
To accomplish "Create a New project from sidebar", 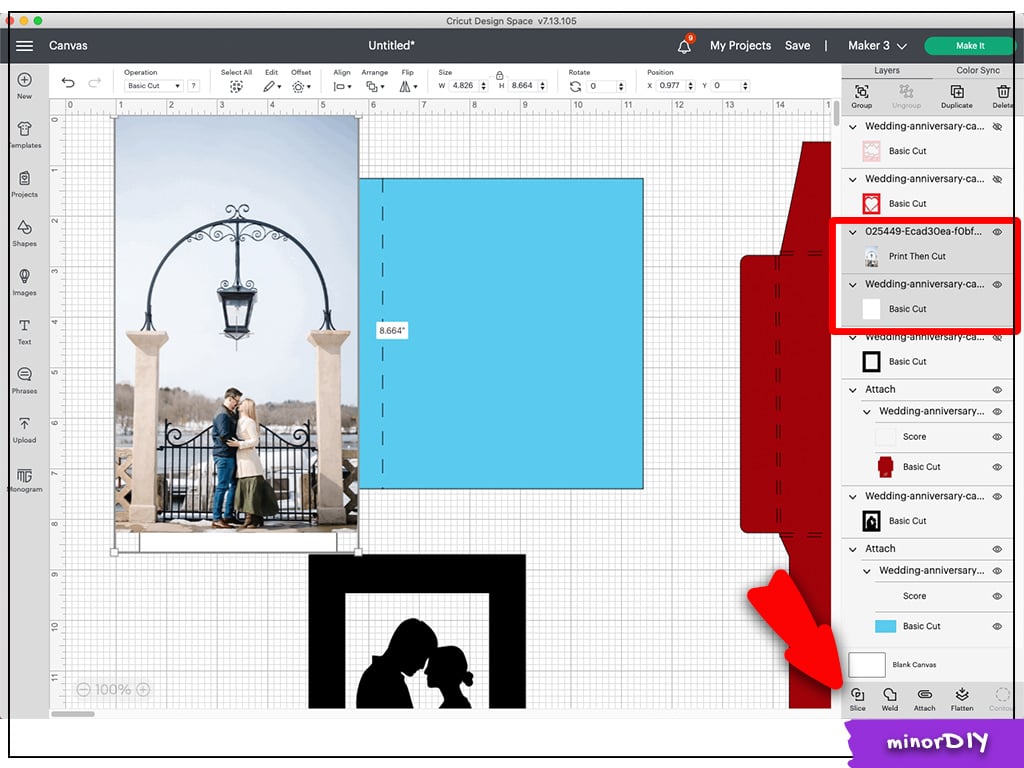I will [24, 86].
